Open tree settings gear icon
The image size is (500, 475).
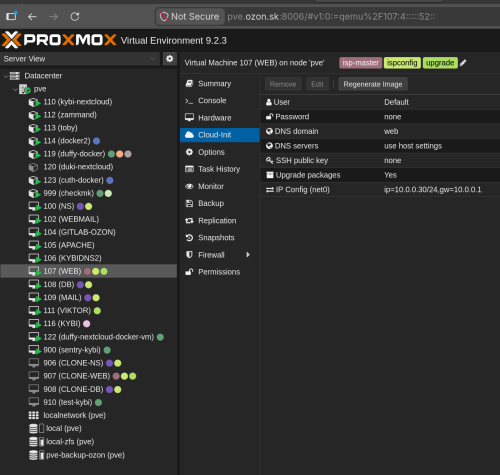[170, 59]
